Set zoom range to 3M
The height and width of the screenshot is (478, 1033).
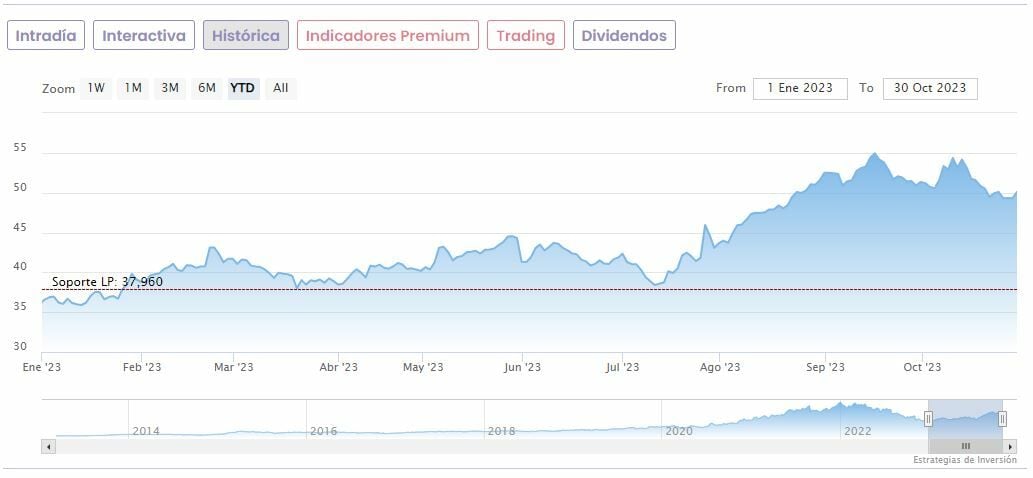pyautogui.click(x=170, y=88)
